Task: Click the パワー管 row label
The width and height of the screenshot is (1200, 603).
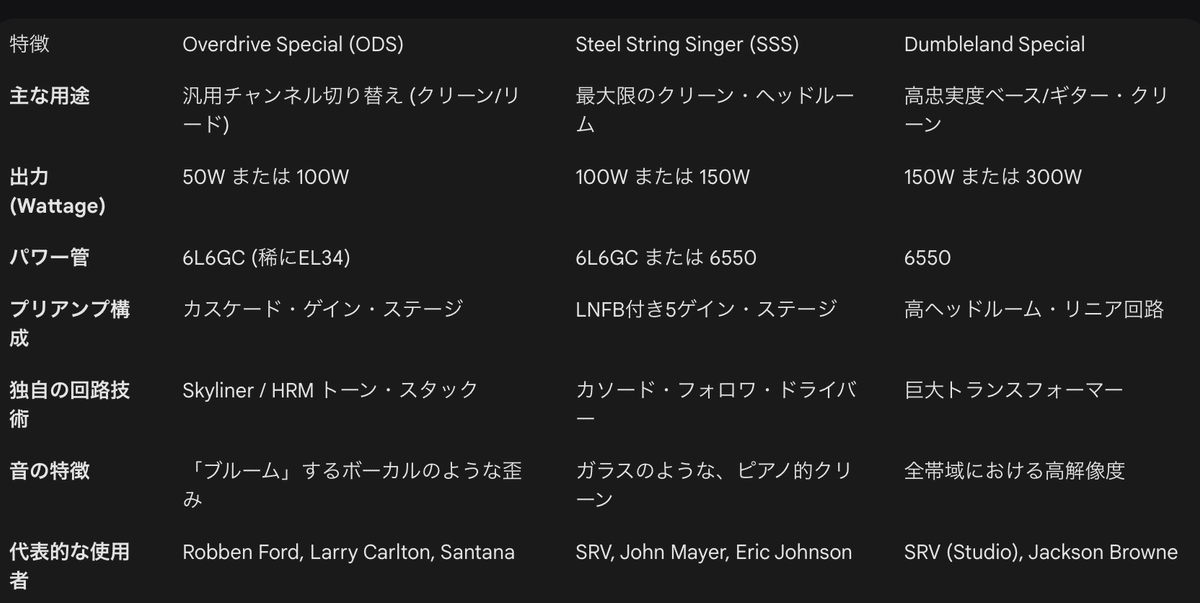Action: click(x=50, y=258)
